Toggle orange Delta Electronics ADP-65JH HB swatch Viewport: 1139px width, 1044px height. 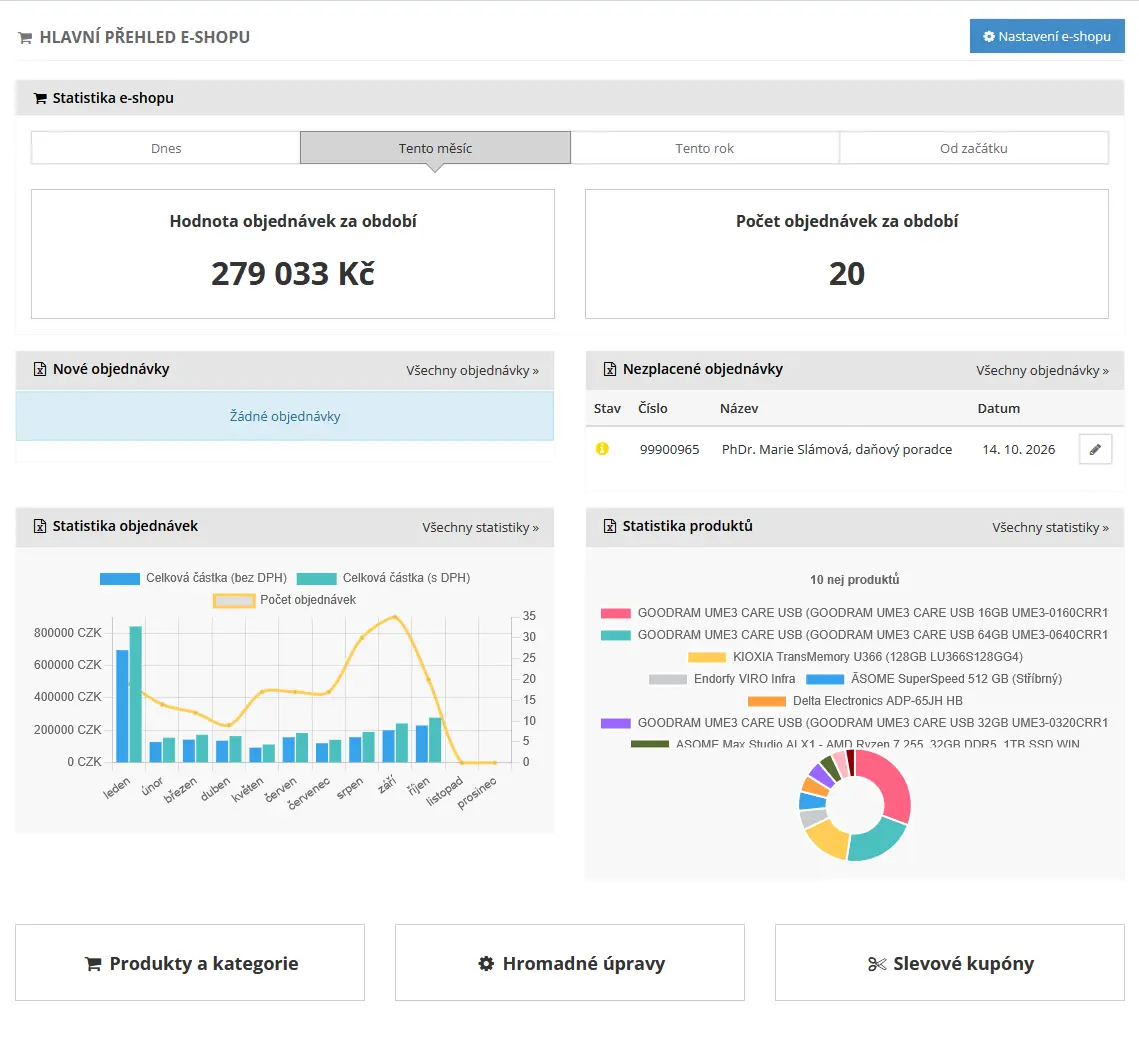pyautogui.click(x=767, y=701)
